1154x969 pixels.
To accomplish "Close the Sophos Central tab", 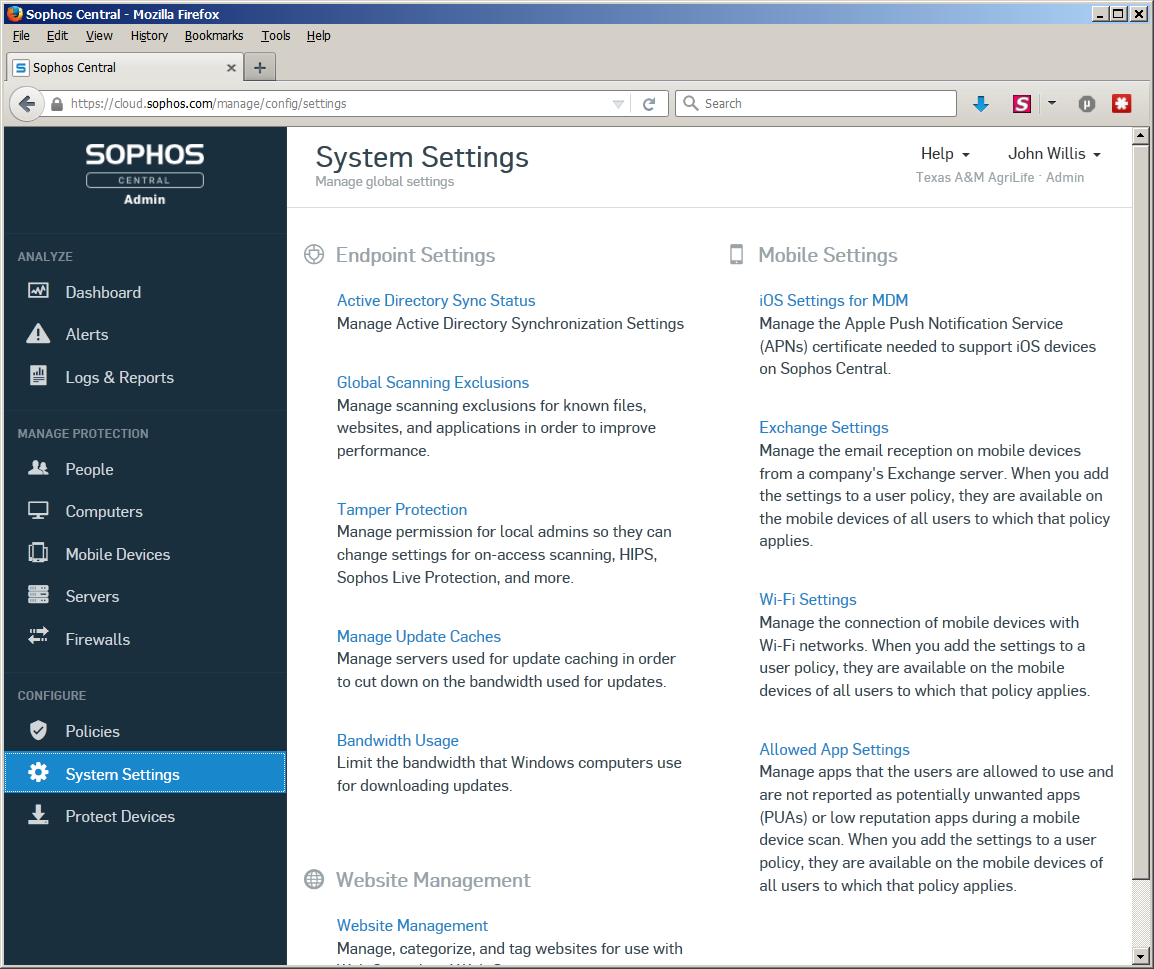I will pos(231,68).
